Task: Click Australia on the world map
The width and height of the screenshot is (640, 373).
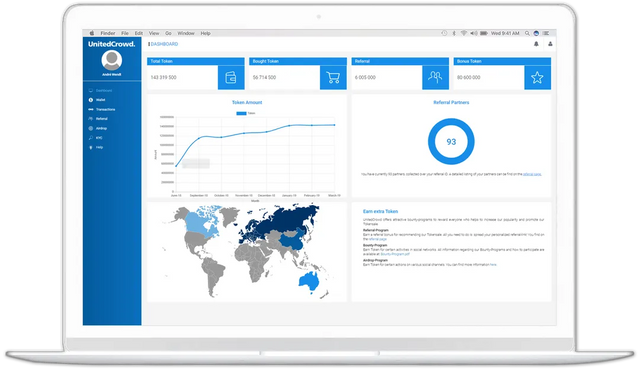Action: pyautogui.click(x=309, y=281)
